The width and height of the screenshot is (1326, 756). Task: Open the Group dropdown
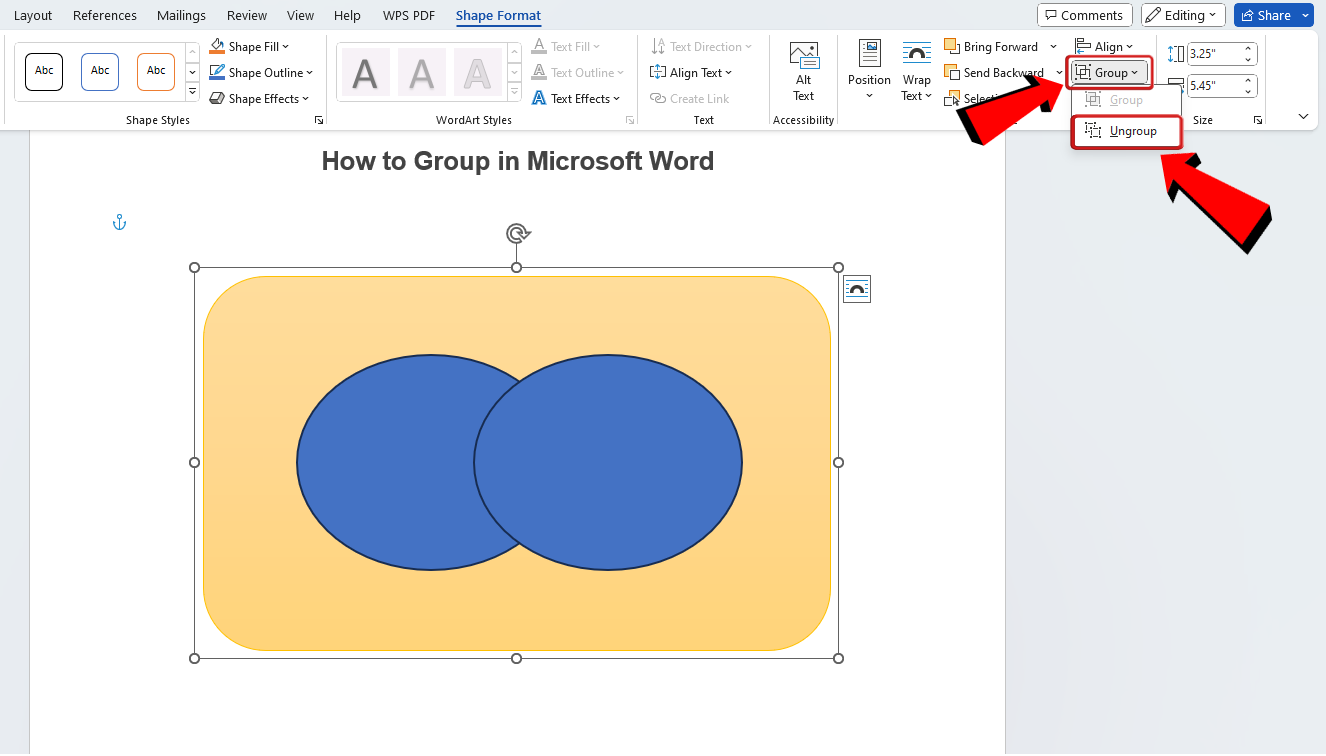pos(1109,72)
